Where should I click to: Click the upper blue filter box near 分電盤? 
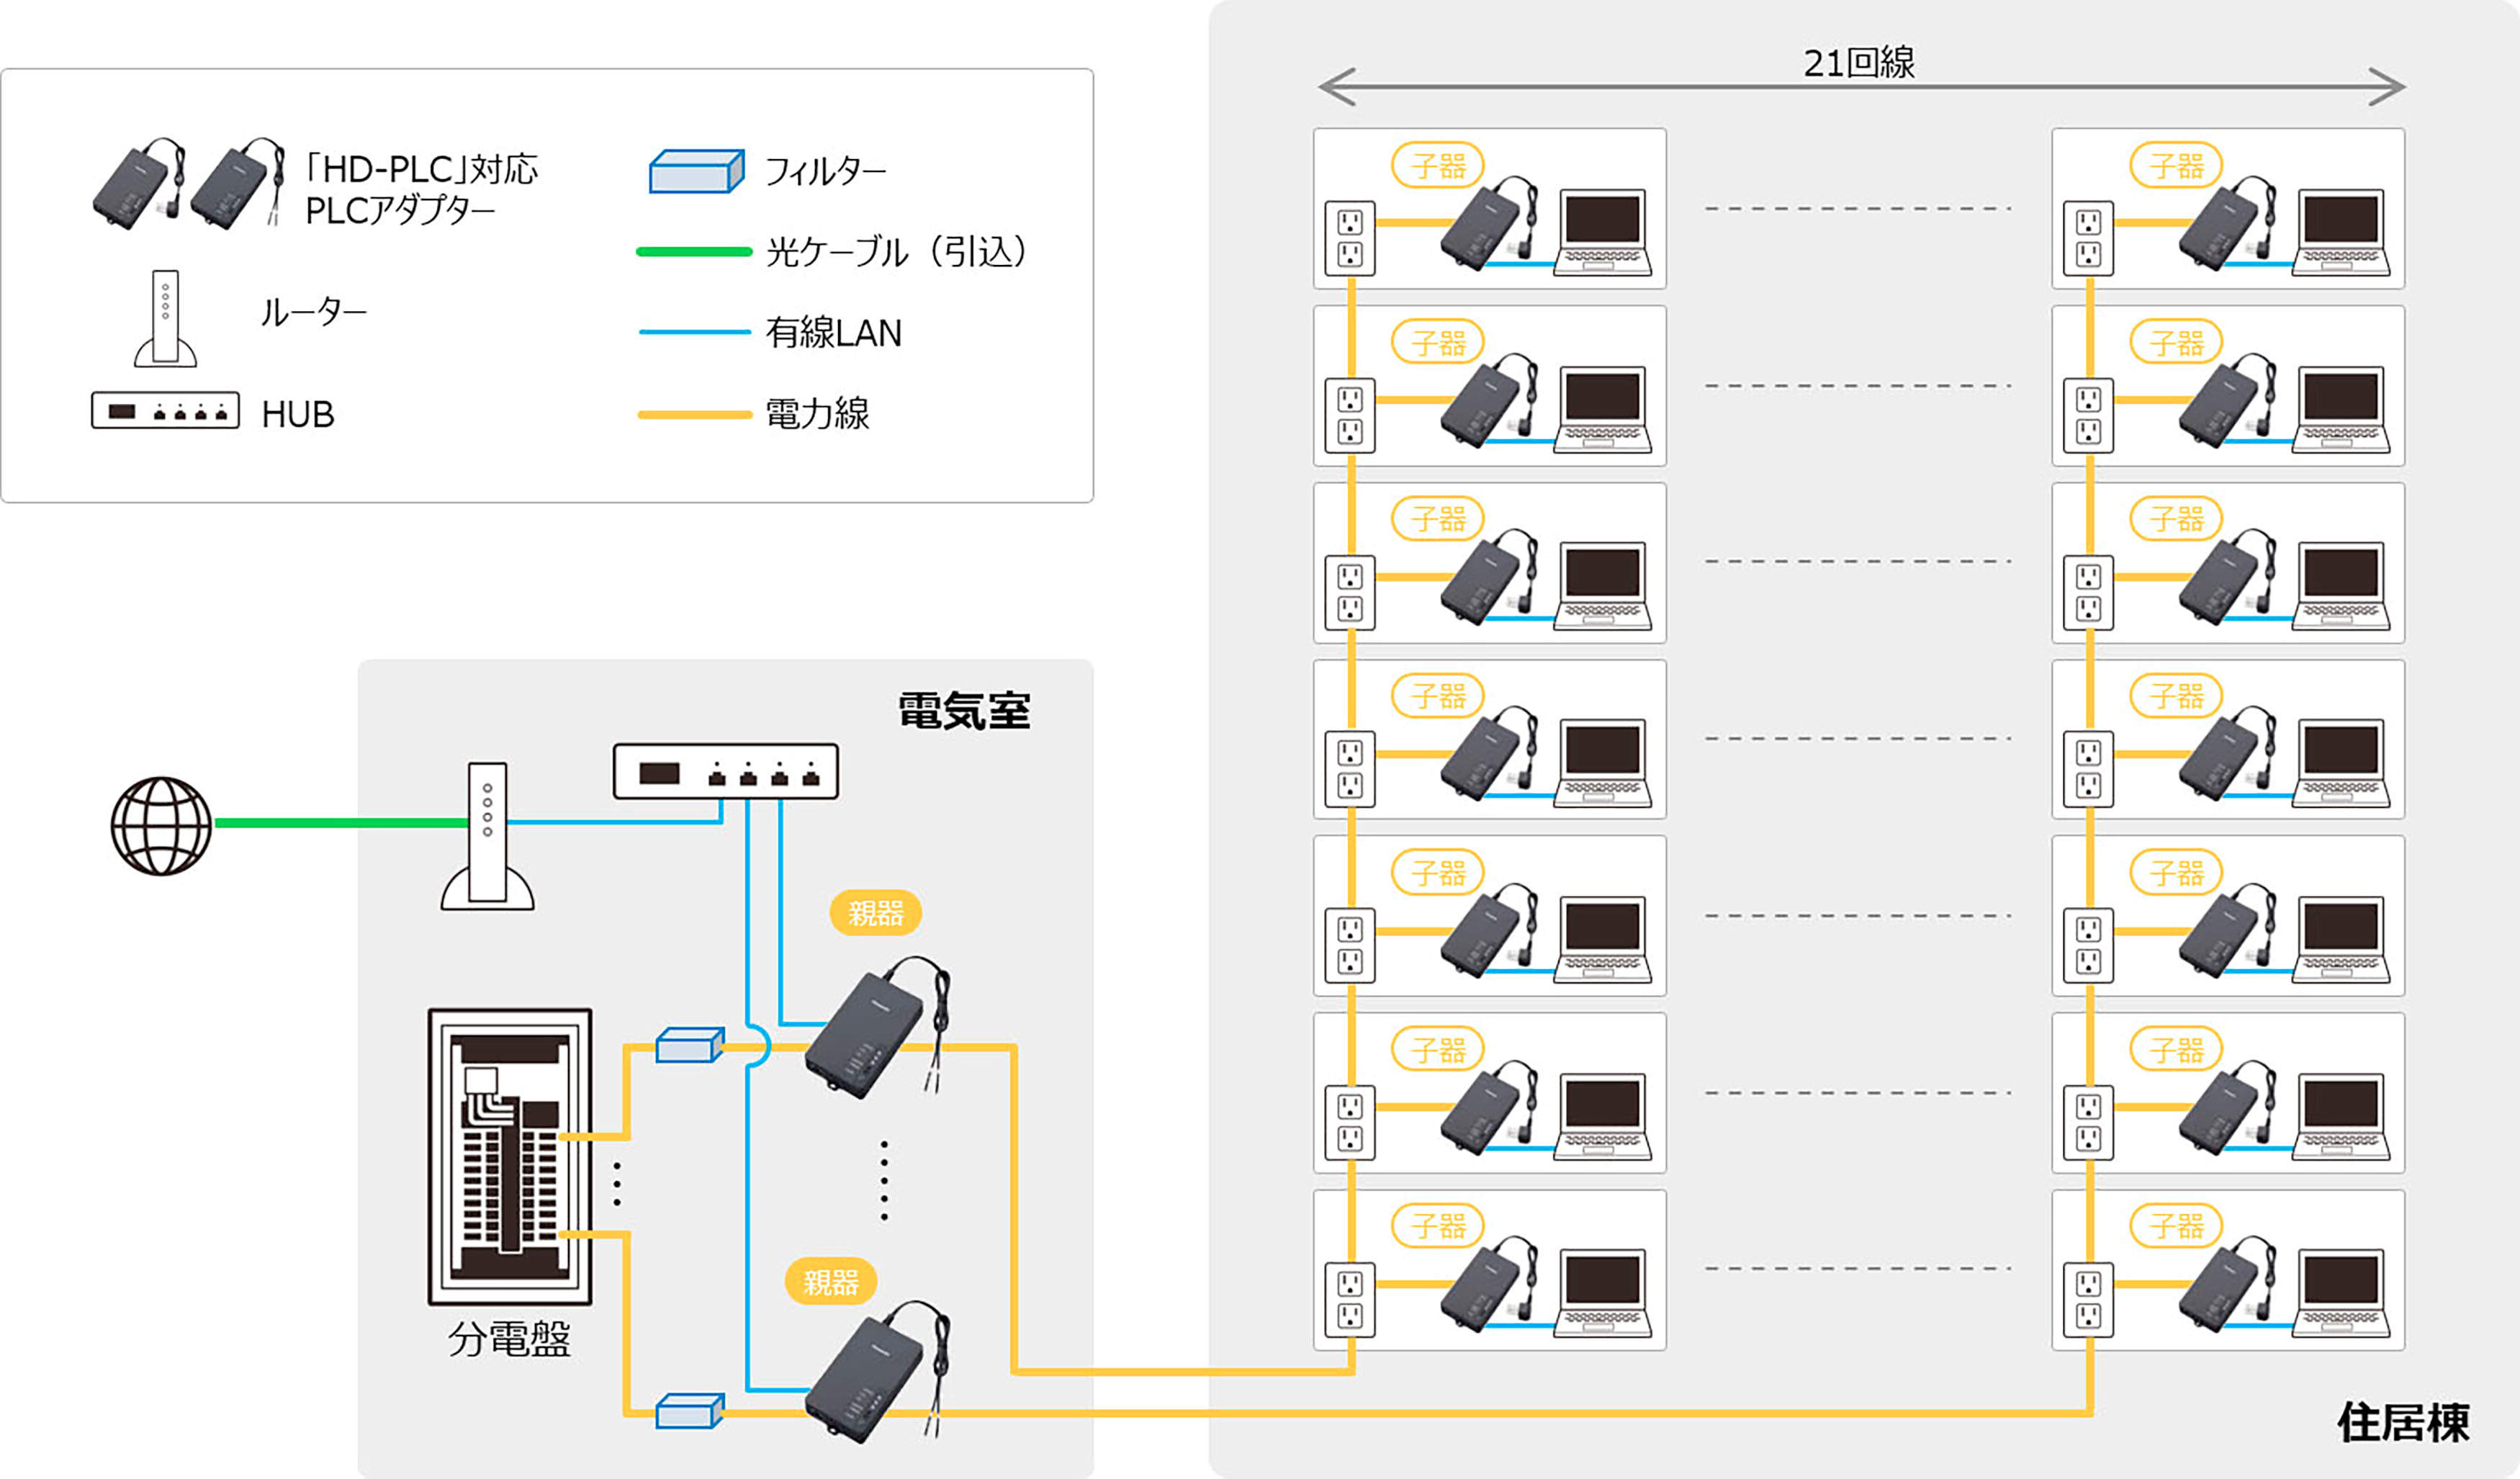tap(689, 1046)
